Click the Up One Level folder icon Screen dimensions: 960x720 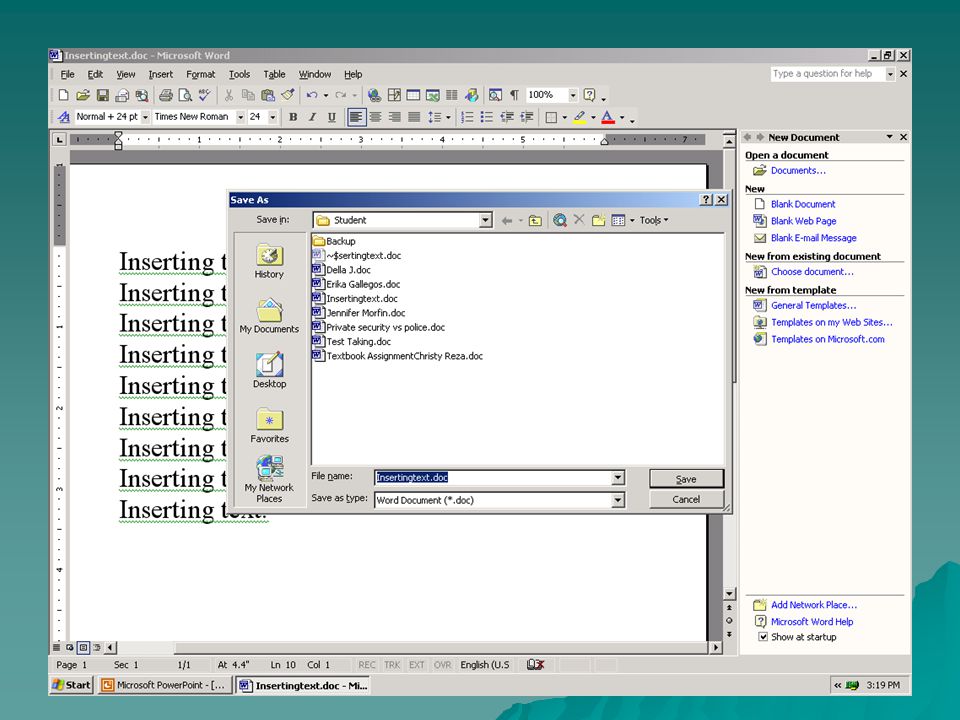(x=535, y=220)
